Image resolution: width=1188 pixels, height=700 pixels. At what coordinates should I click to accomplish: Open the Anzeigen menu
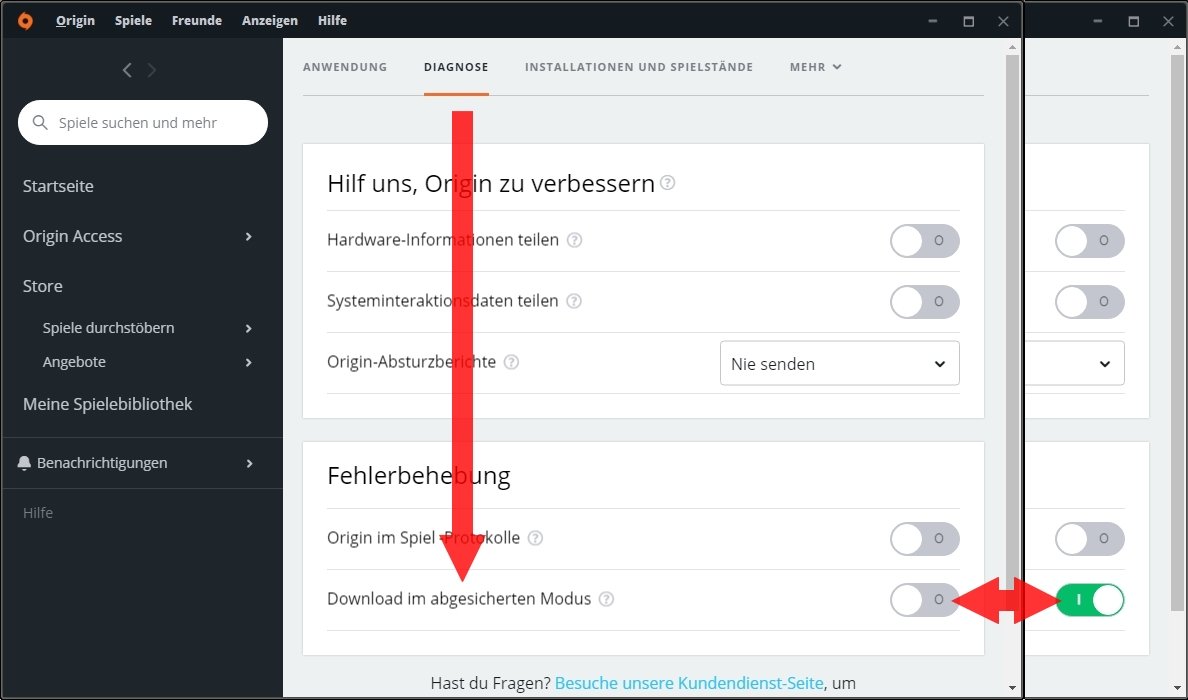[270, 20]
